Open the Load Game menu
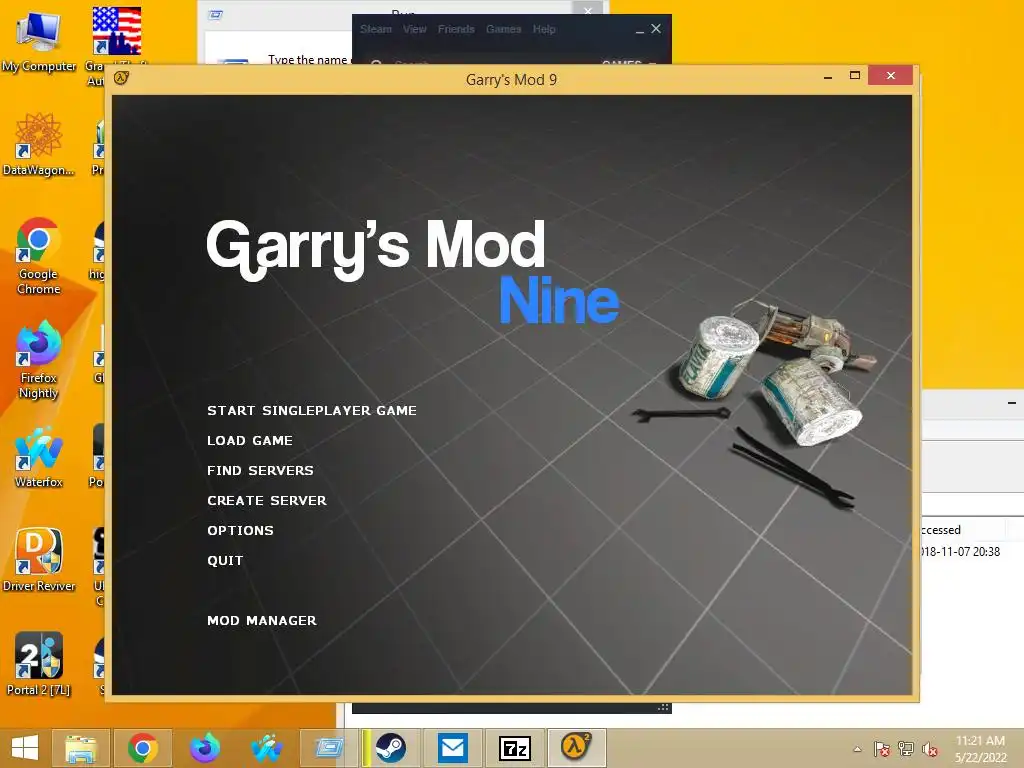 click(x=249, y=441)
